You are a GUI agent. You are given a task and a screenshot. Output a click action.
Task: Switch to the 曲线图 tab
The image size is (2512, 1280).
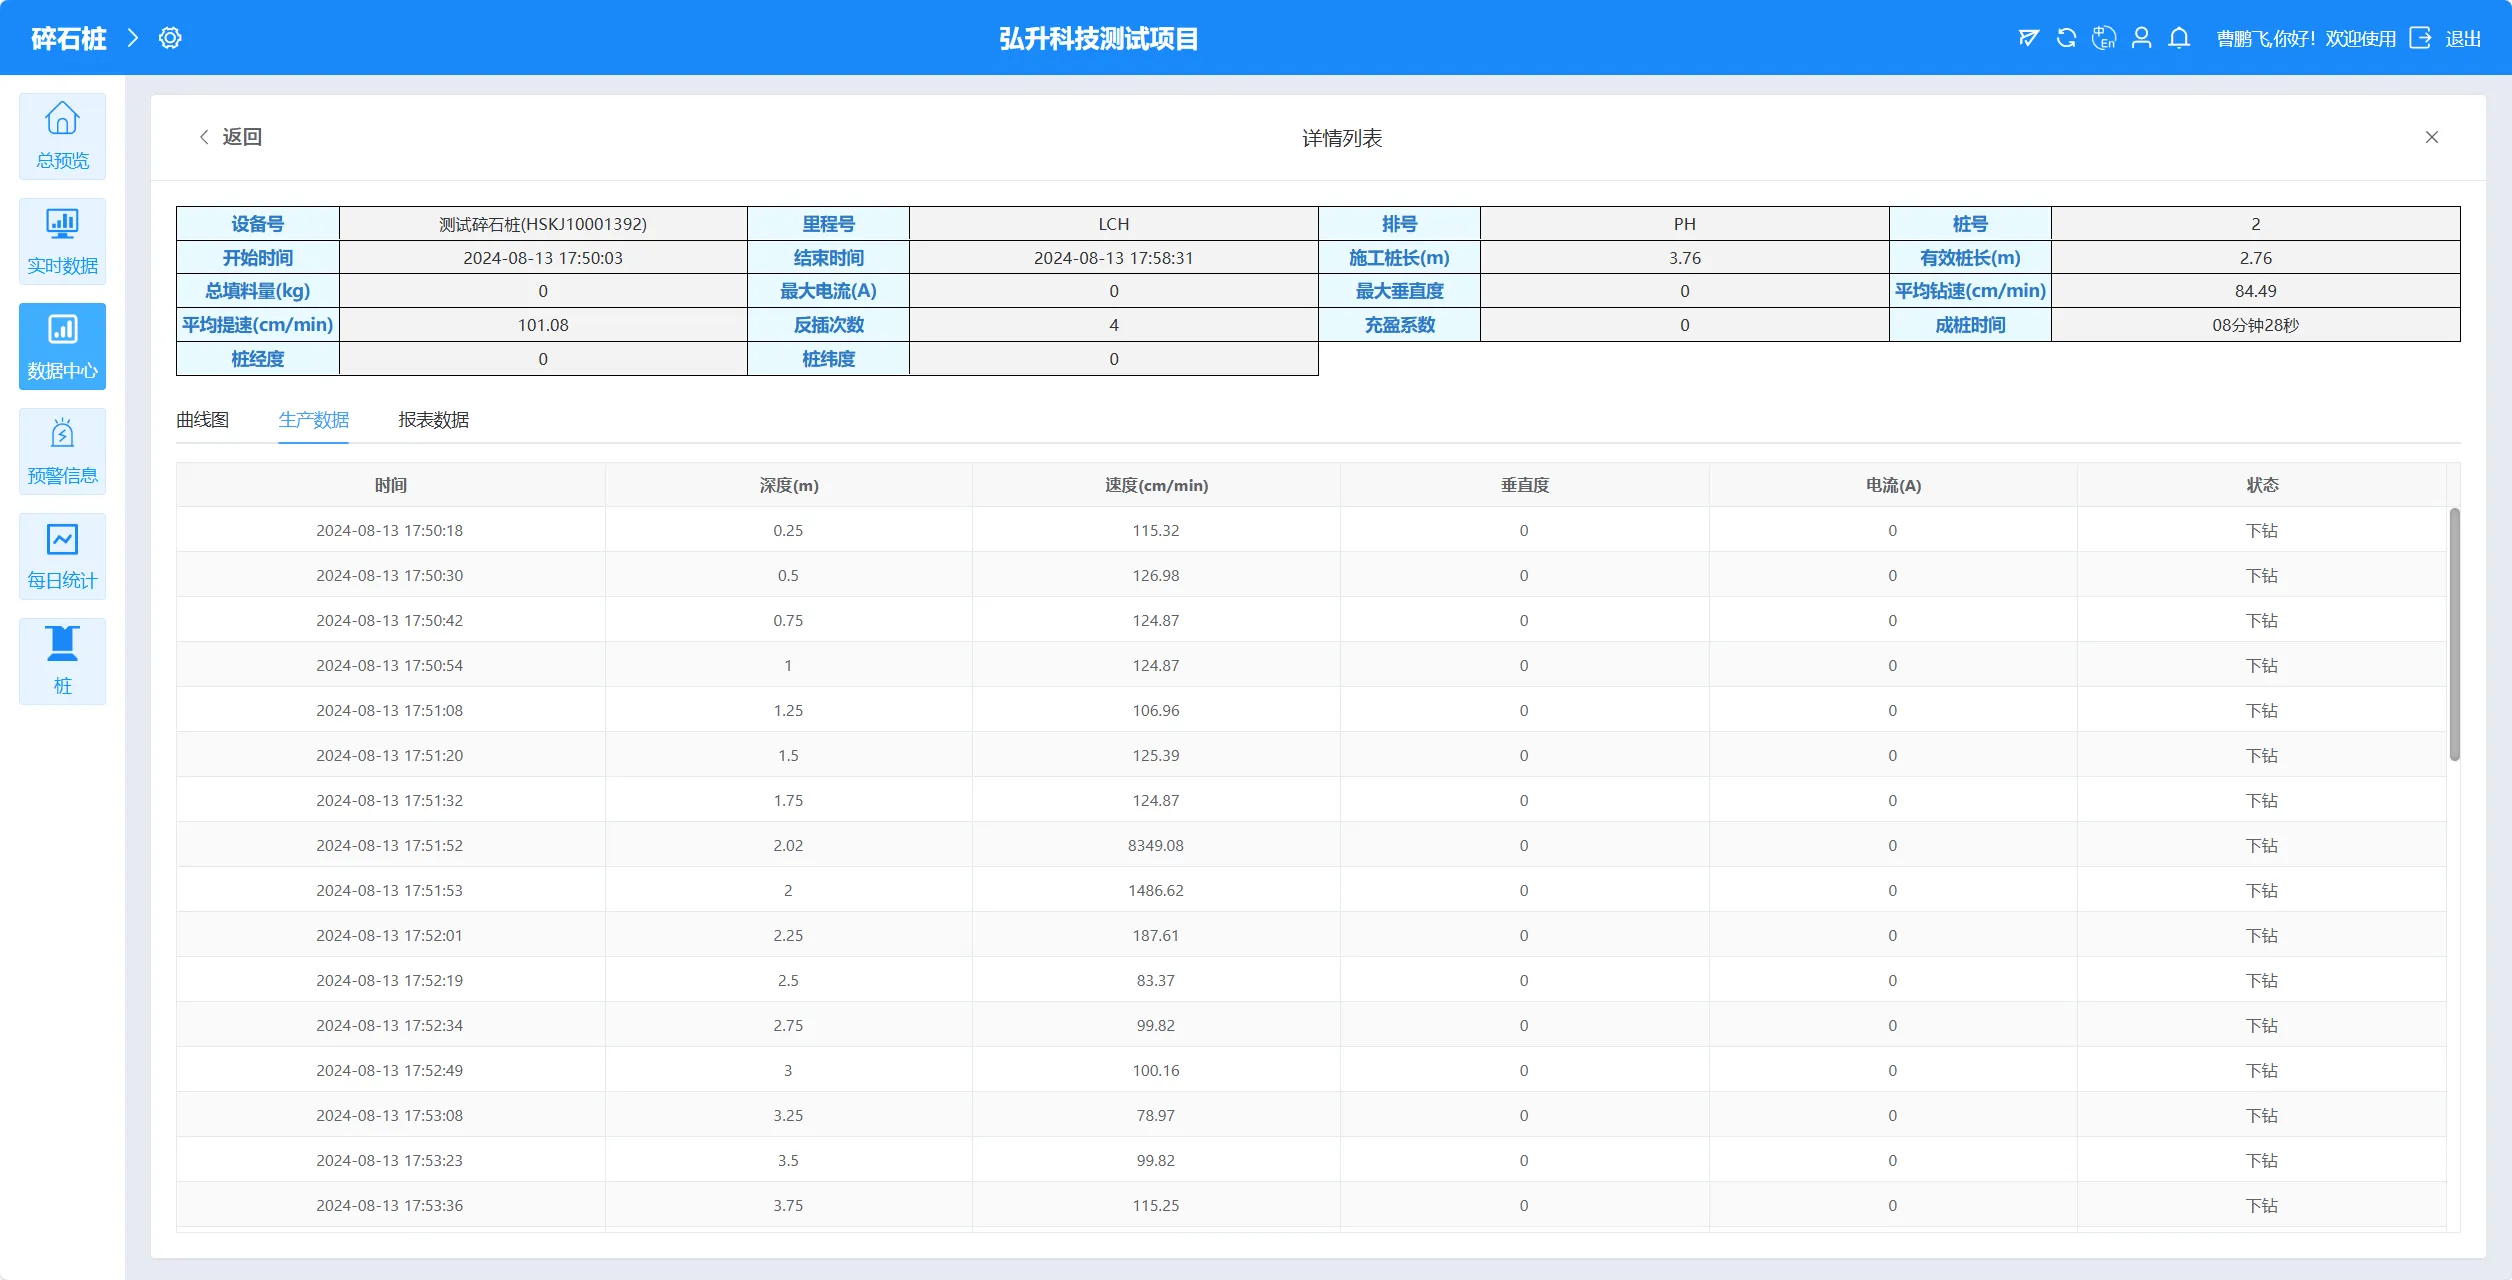203,420
